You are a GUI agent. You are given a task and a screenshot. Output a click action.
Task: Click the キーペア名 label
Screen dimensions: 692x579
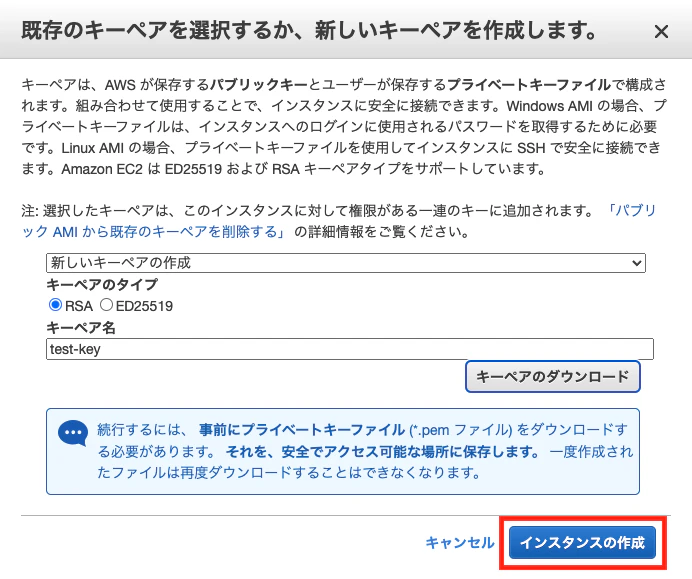coord(81,328)
